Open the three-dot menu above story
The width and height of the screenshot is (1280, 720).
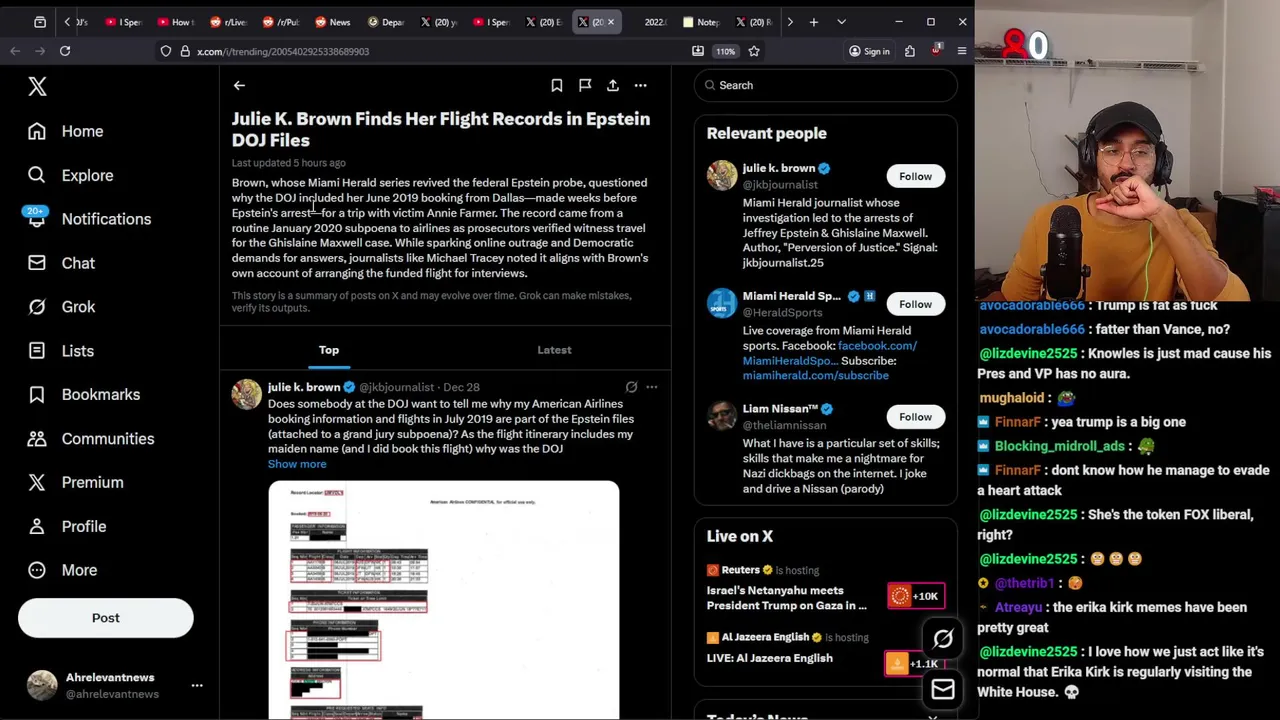[x=641, y=85]
